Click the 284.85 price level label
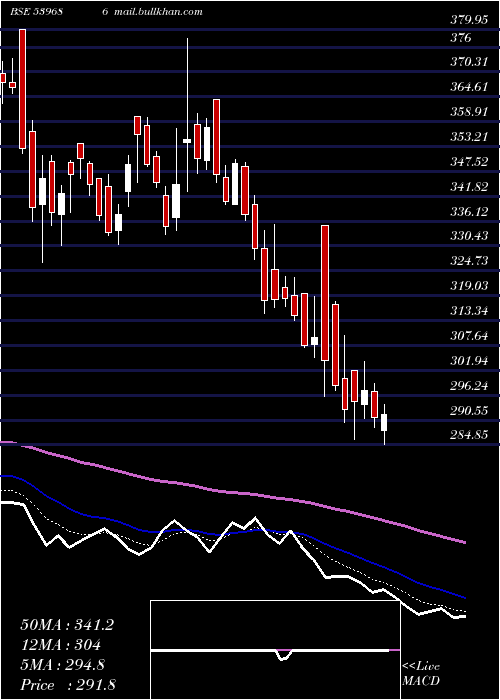Image resolution: width=500 pixels, height=700 pixels. click(x=469, y=434)
